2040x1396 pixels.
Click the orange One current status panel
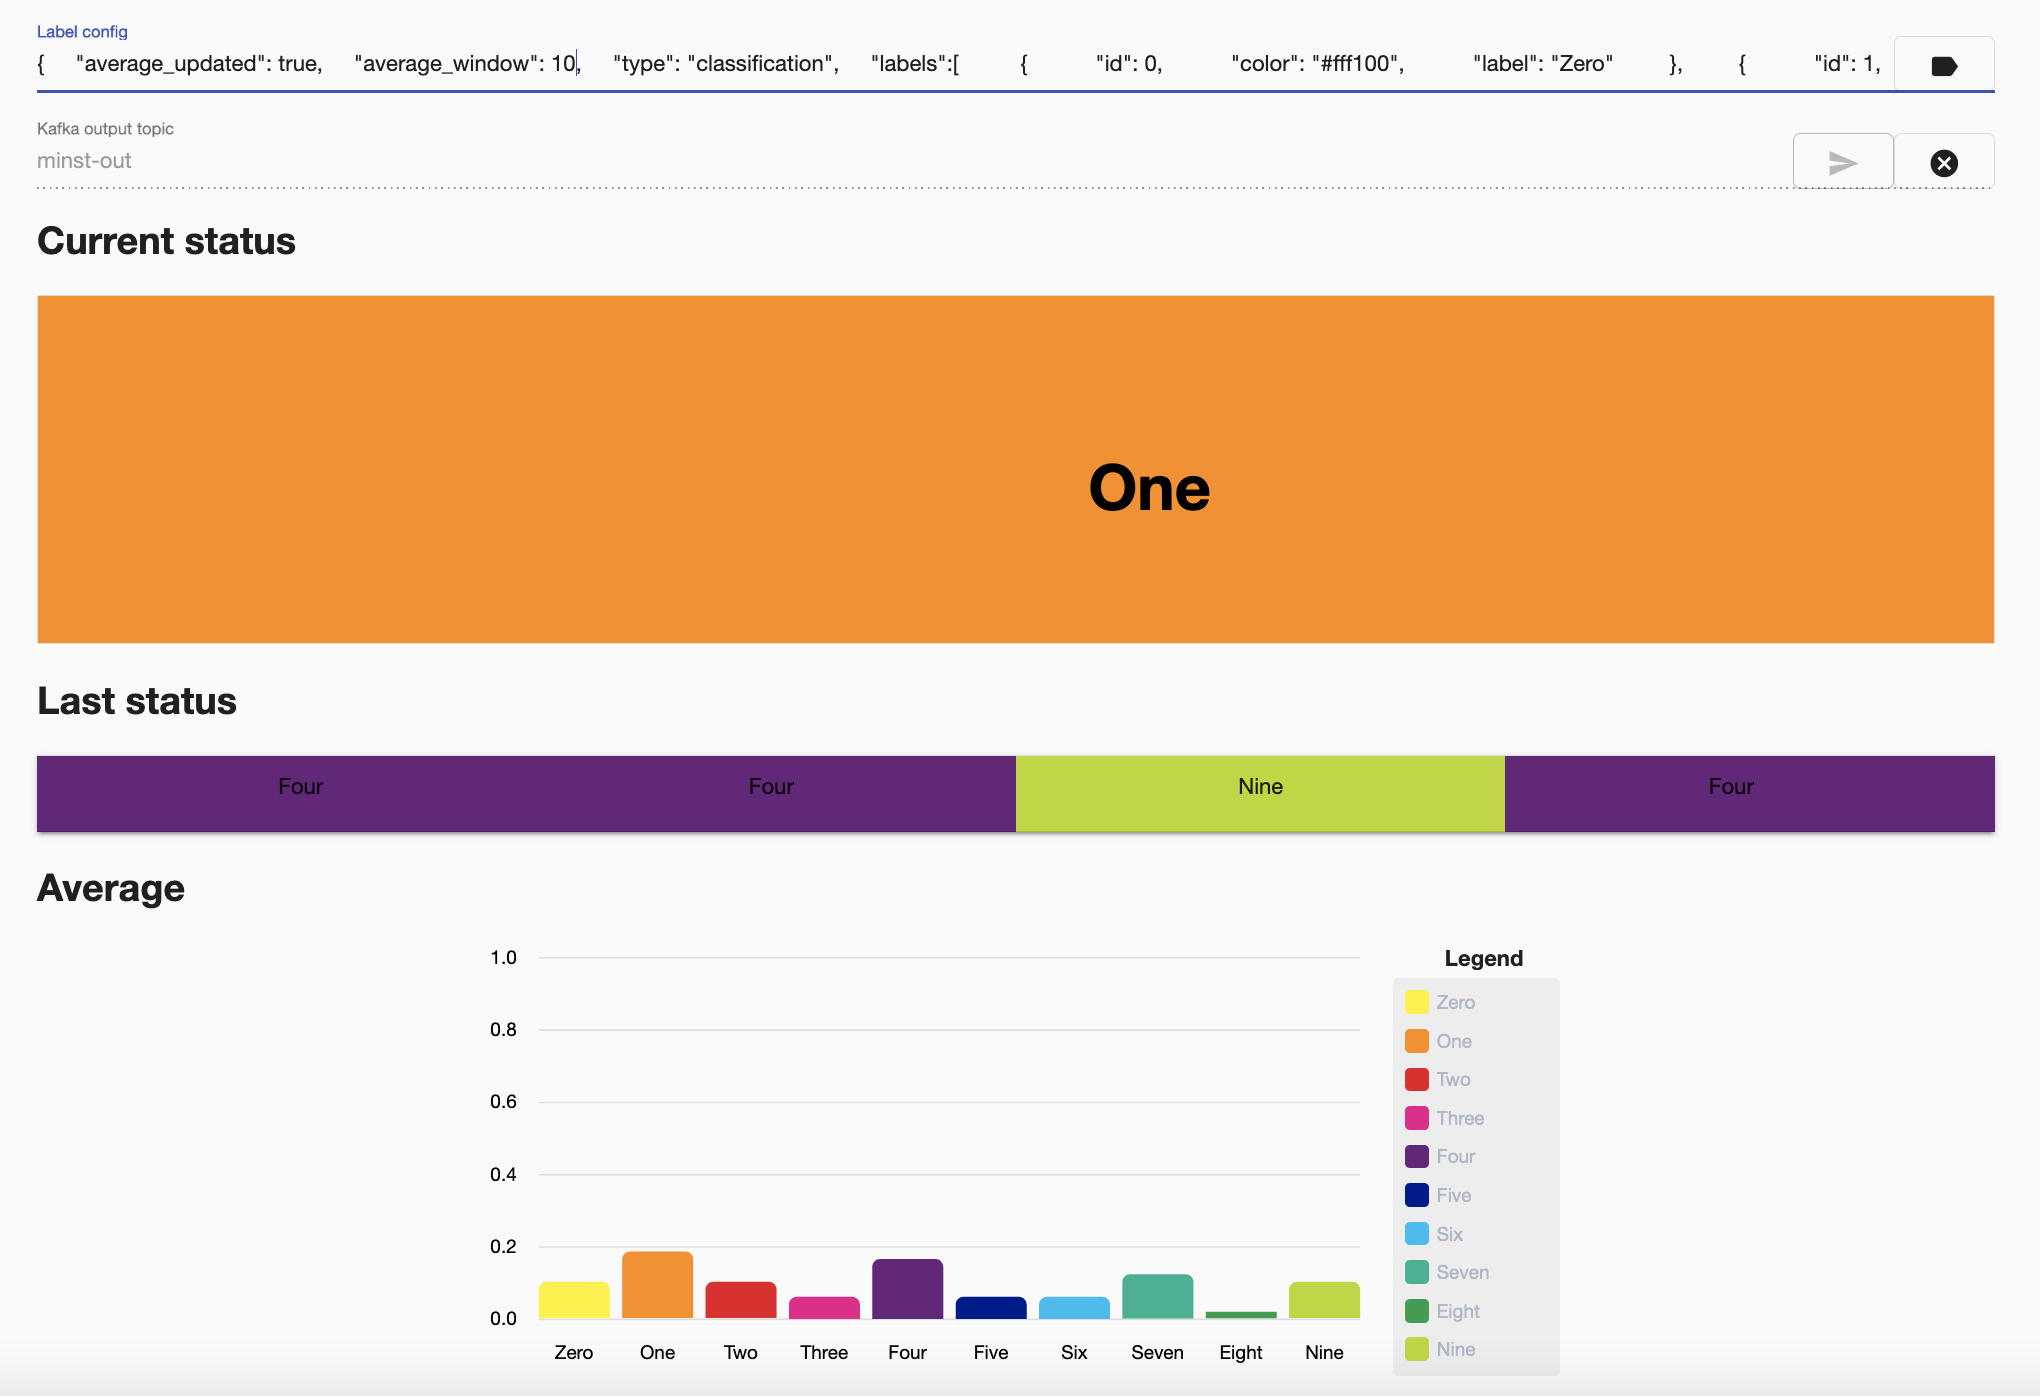point(1015,469)
